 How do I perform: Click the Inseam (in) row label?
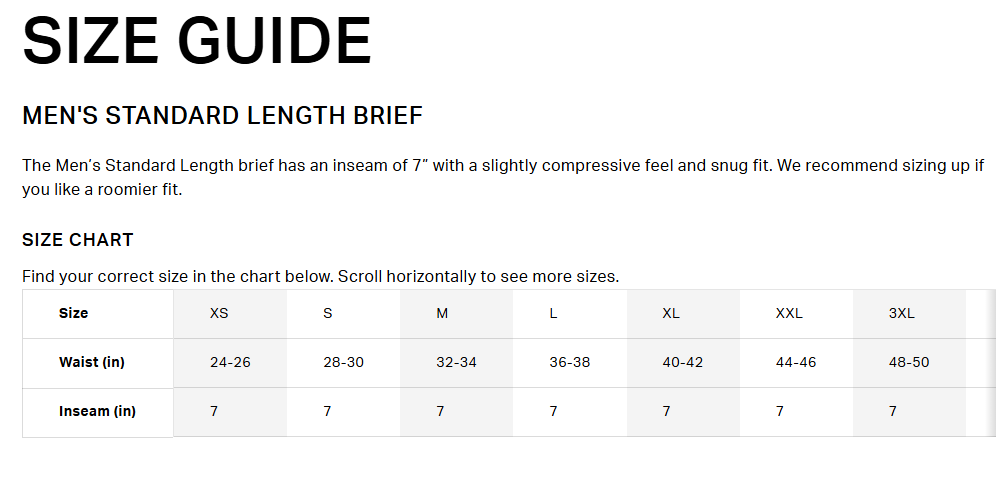click(97, 411)
